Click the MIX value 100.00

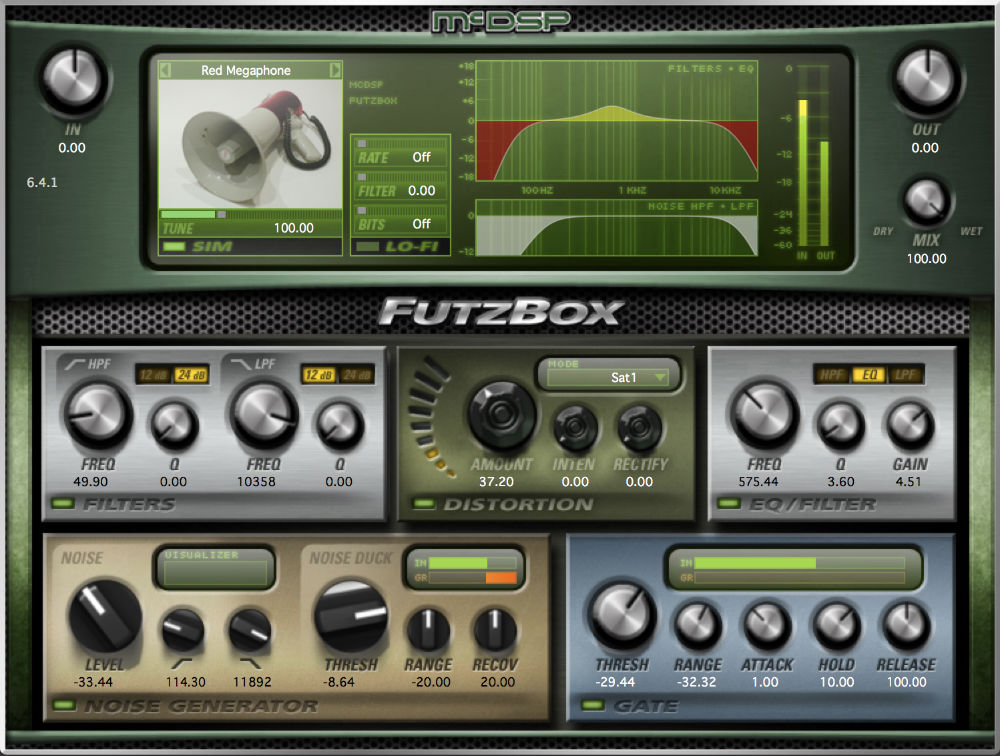927,259
